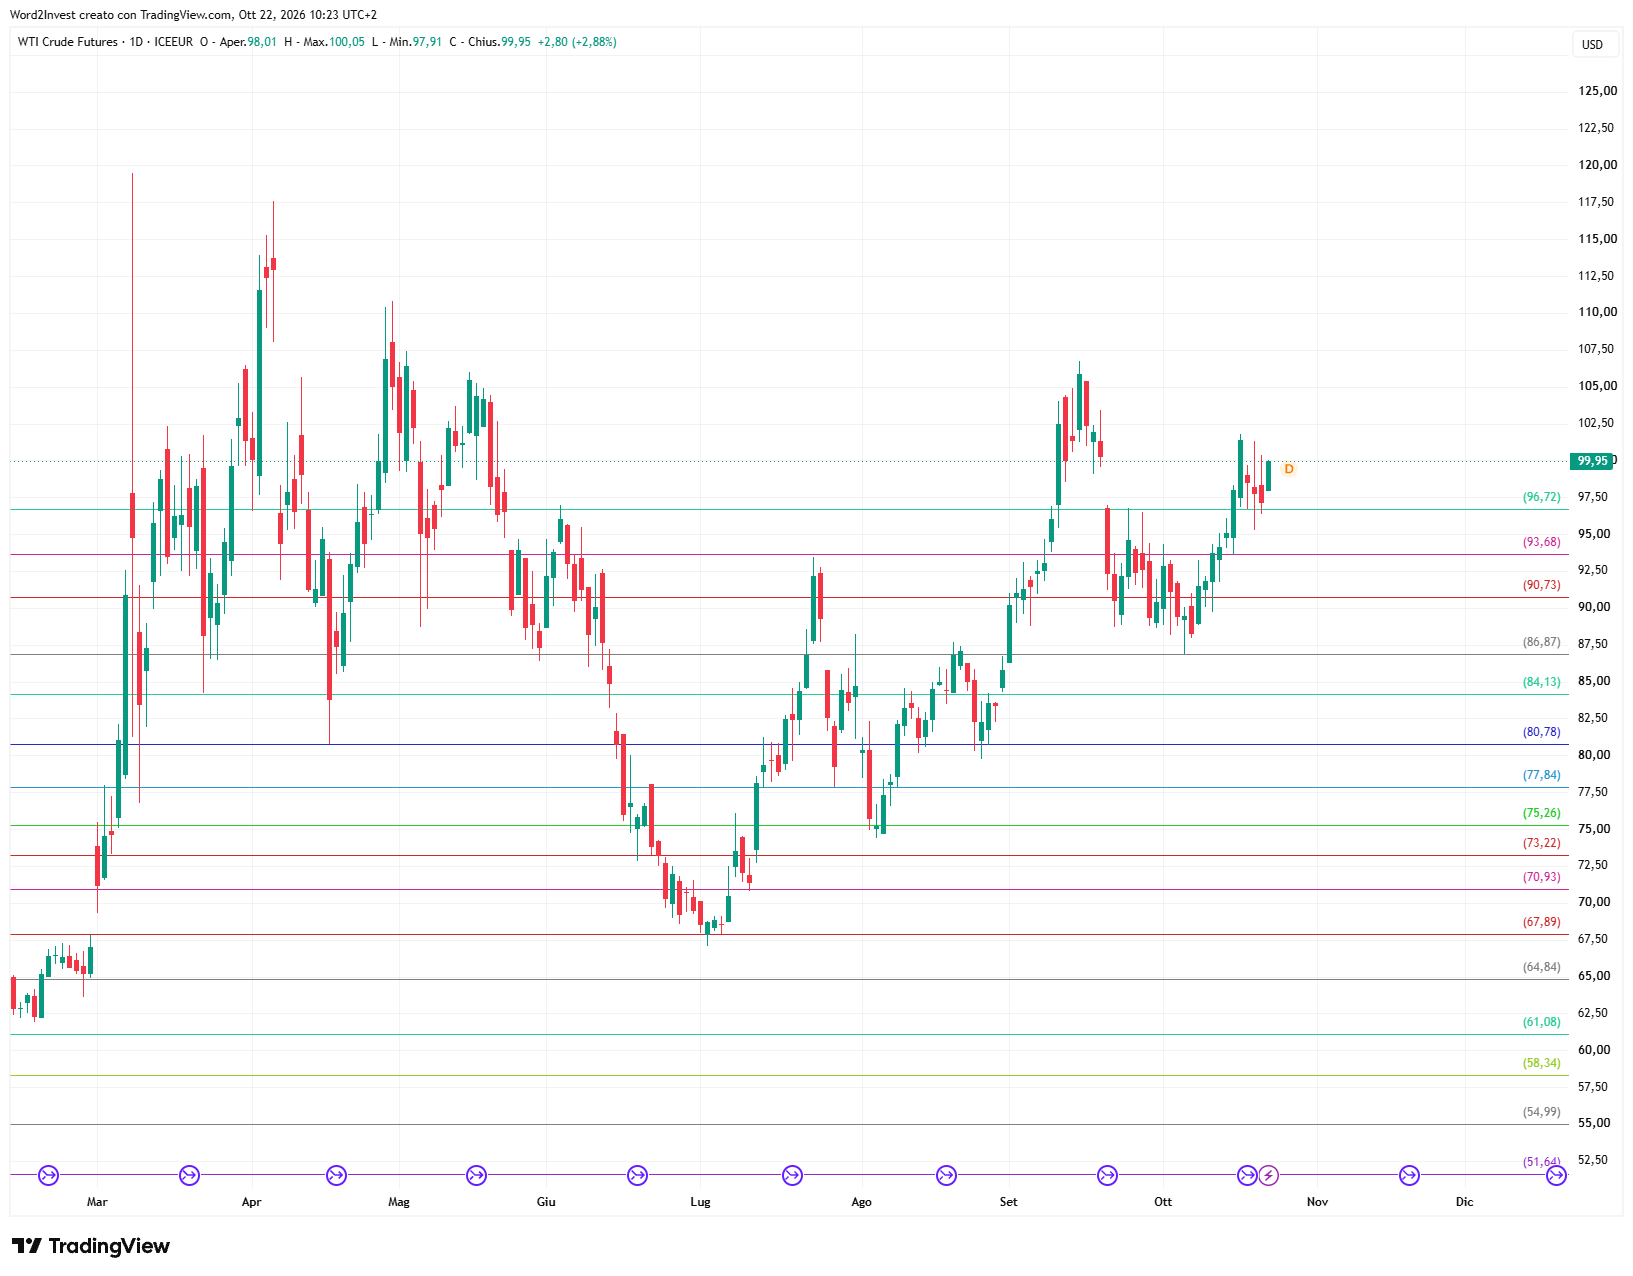
Task: Click the green 99,95 current price label
Action: [1592, 461]
